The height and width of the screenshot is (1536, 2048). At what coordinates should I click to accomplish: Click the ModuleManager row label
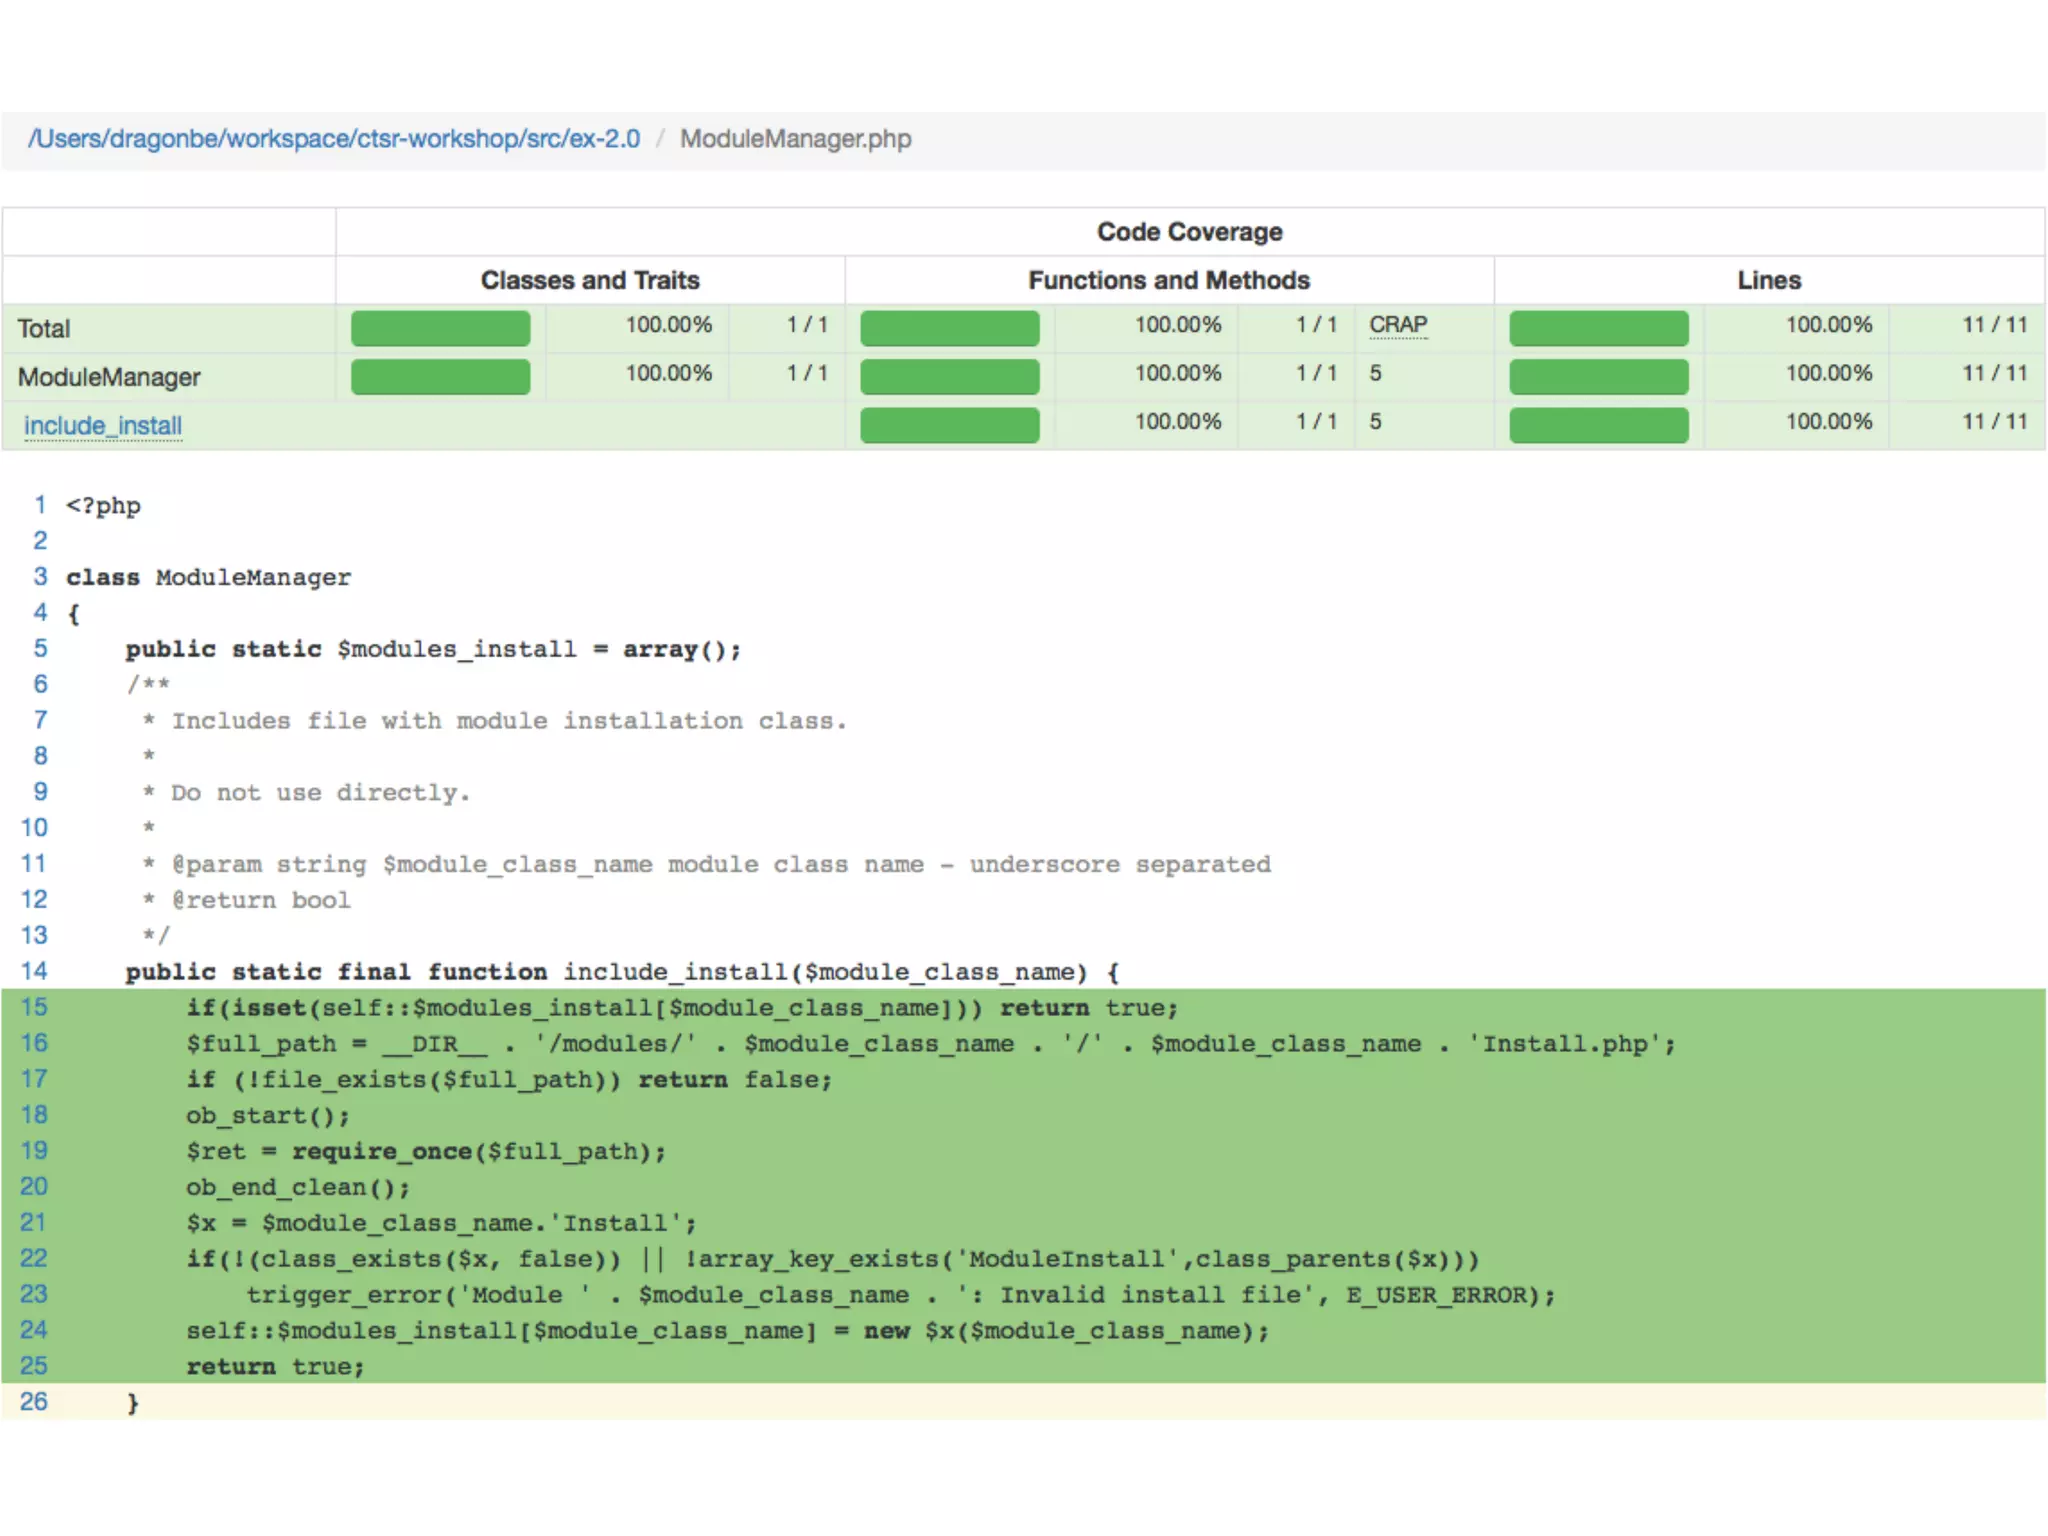(109, 377)
